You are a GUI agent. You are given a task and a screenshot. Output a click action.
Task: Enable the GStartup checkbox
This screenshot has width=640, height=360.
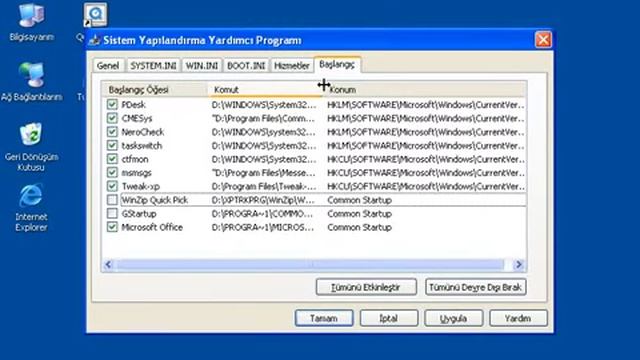(112, 213)
